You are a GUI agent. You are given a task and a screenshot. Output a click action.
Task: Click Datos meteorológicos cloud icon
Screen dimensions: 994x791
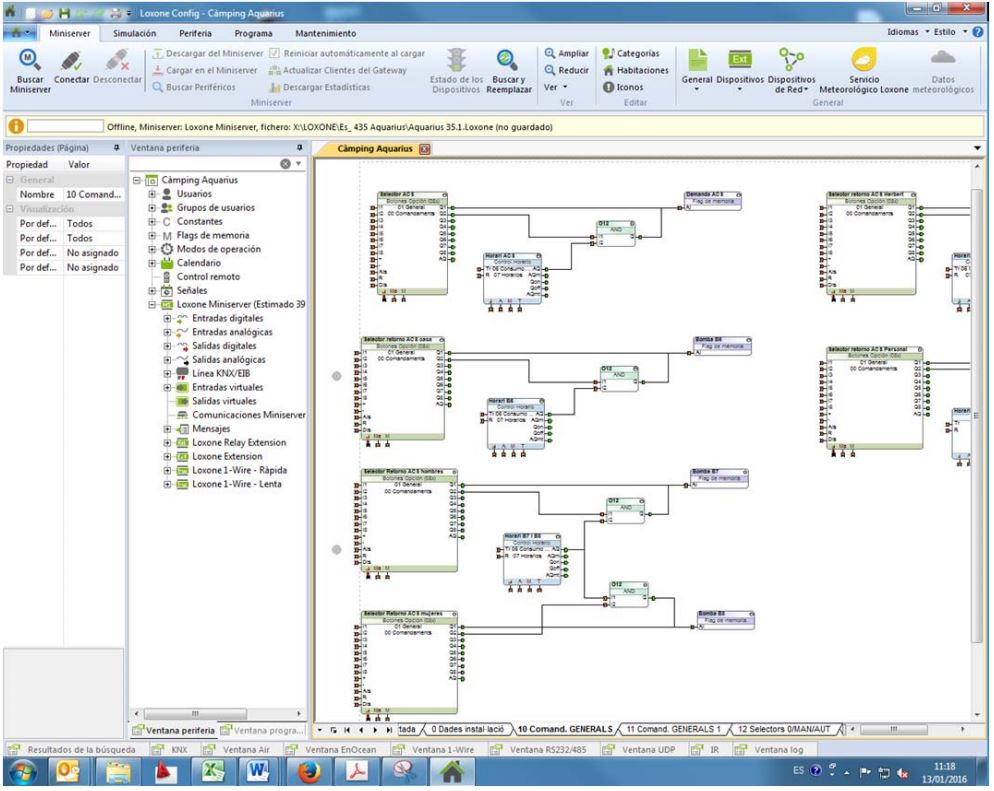click(943, 58)
